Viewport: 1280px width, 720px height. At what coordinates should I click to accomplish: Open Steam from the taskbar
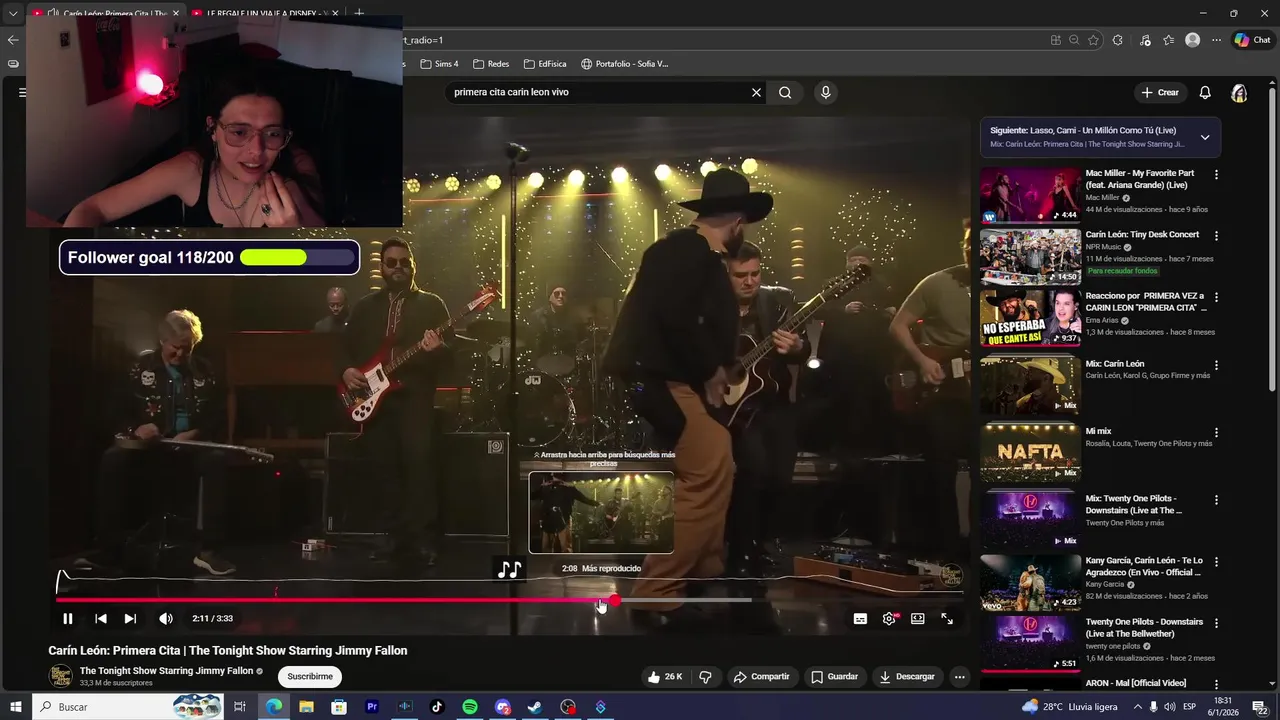(535, 707)
